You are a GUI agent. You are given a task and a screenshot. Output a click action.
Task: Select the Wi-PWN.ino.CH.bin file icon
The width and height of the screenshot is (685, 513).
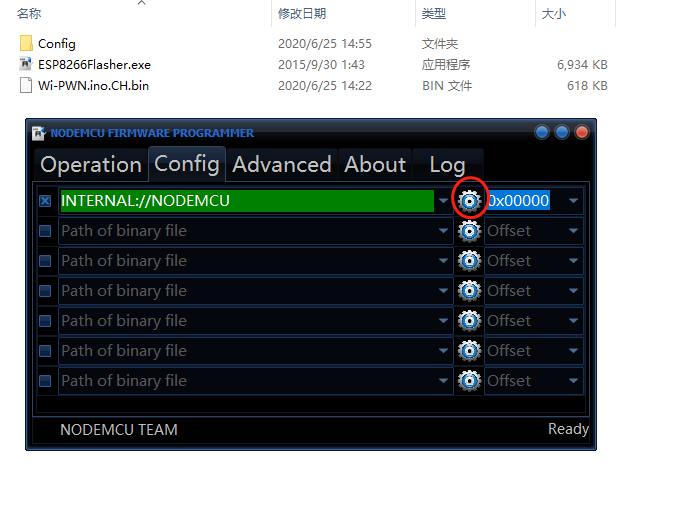(26, 85)
